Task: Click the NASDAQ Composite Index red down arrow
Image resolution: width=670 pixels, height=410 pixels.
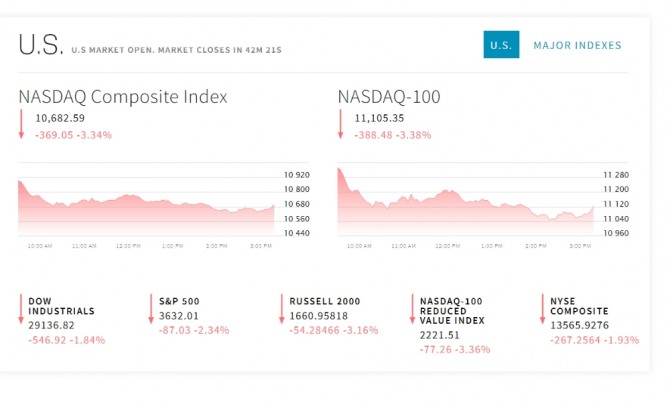Action: pos(21,125)
